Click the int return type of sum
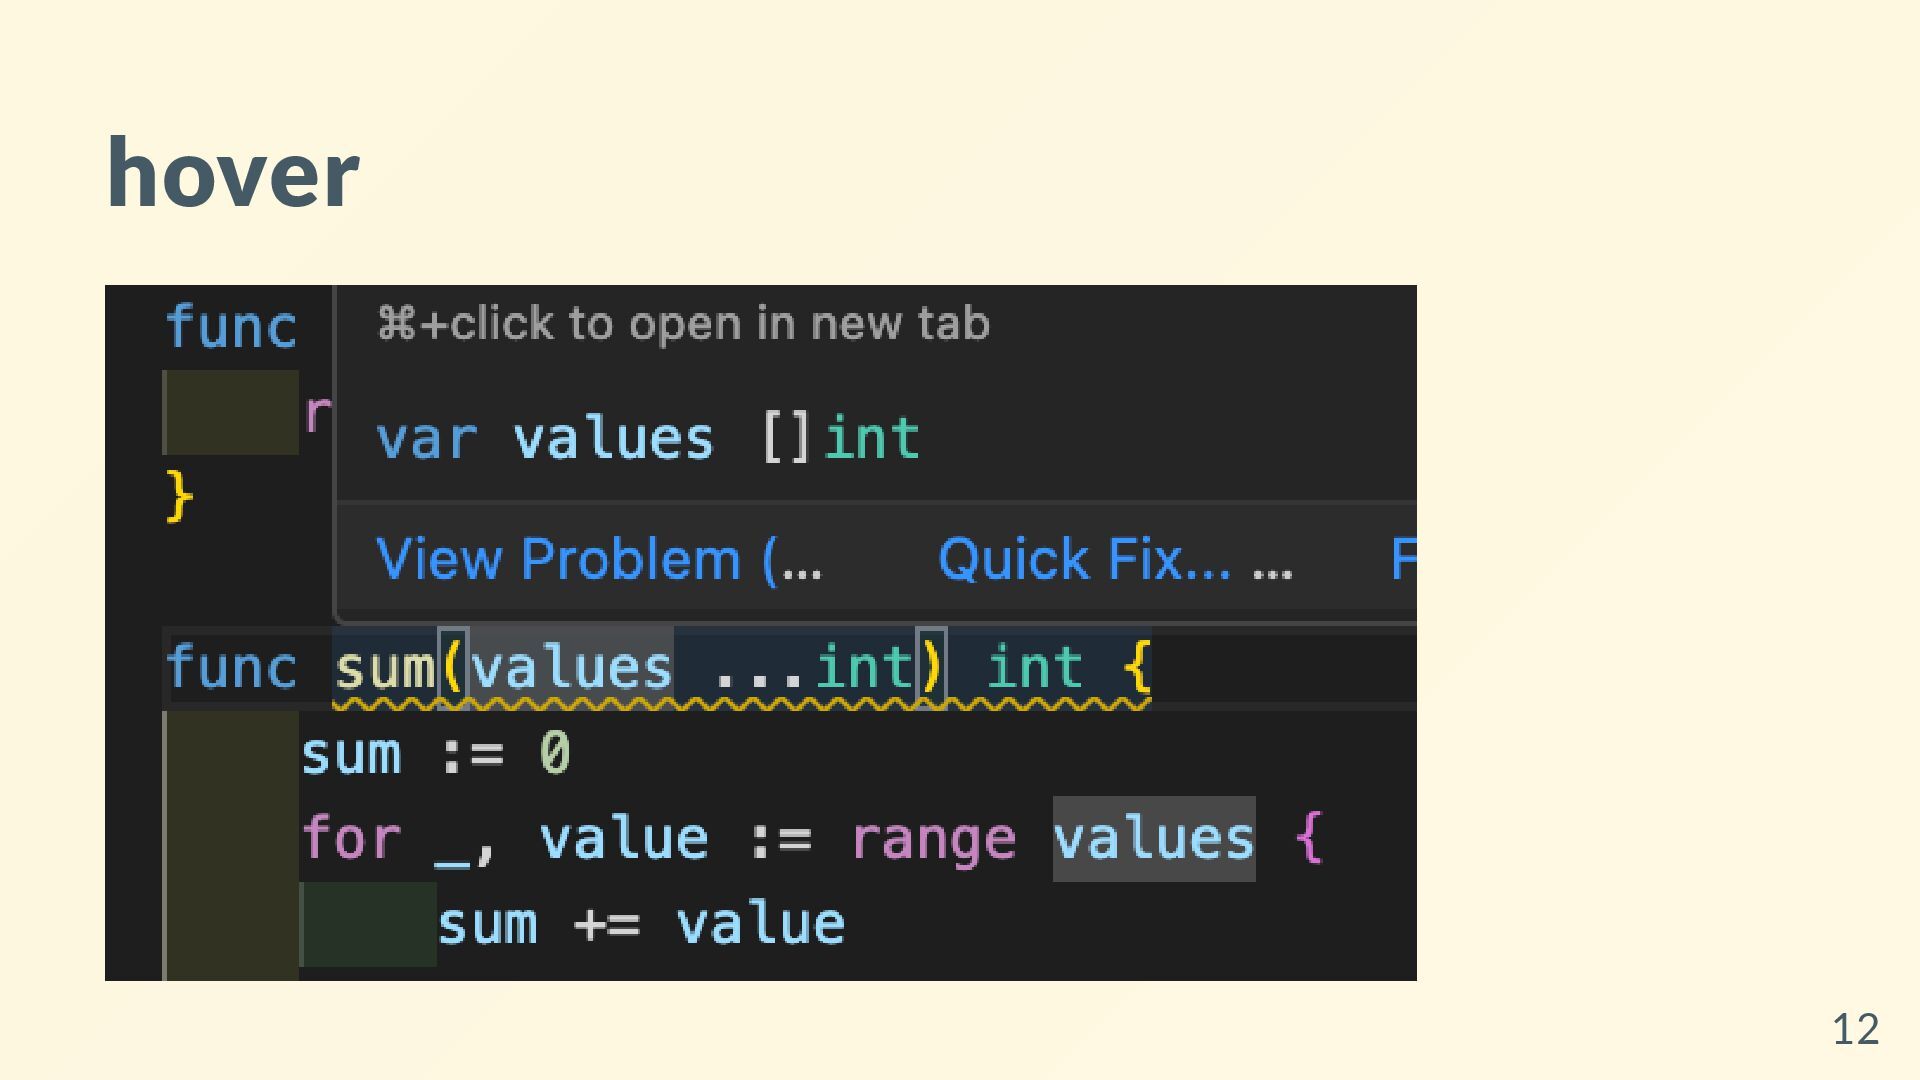The width and height of the screenshot is (1920, 1080). tap(1034, 668)
